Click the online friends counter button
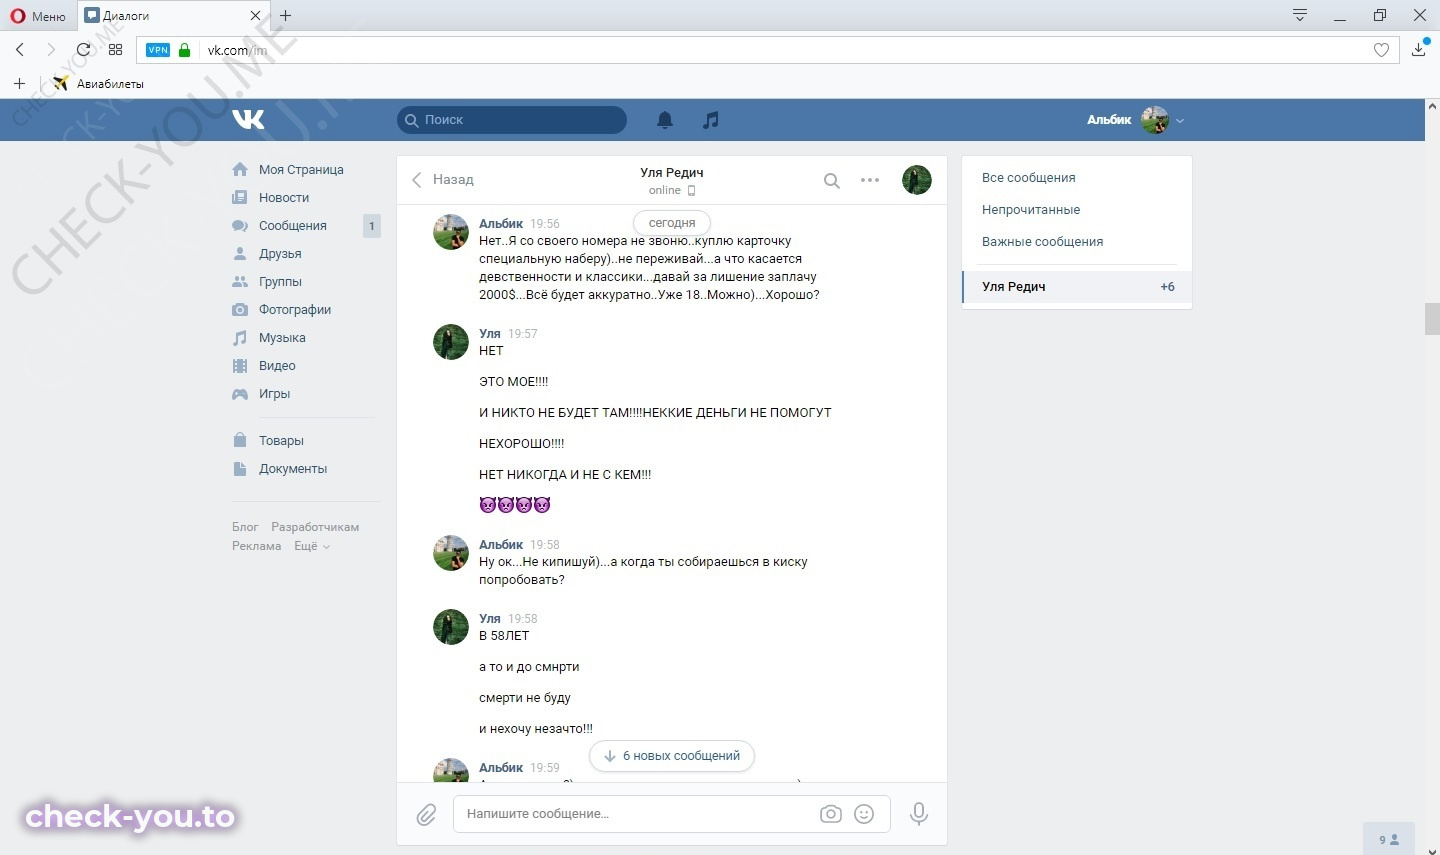1440x855 pixels. pyautogui.click(x=1389, y=839)
